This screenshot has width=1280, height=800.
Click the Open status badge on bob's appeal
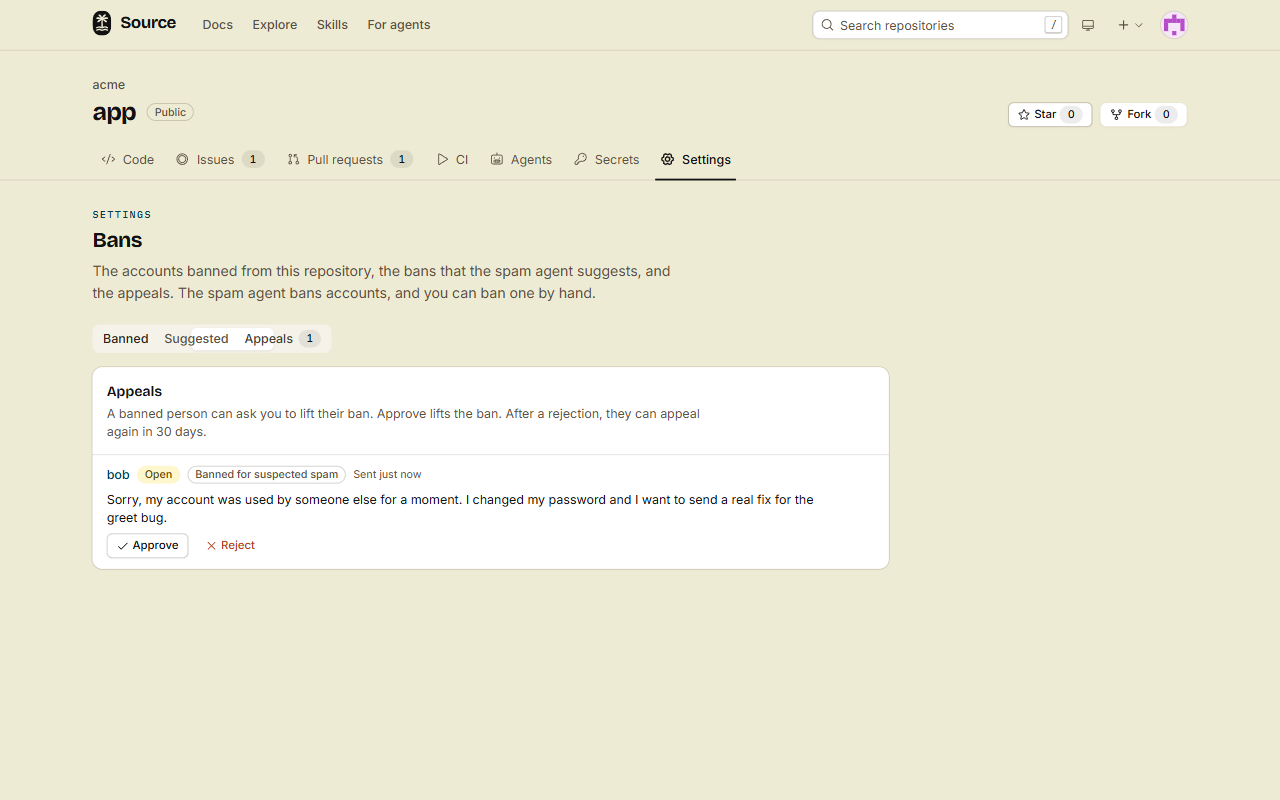click(x=158, y=475)
